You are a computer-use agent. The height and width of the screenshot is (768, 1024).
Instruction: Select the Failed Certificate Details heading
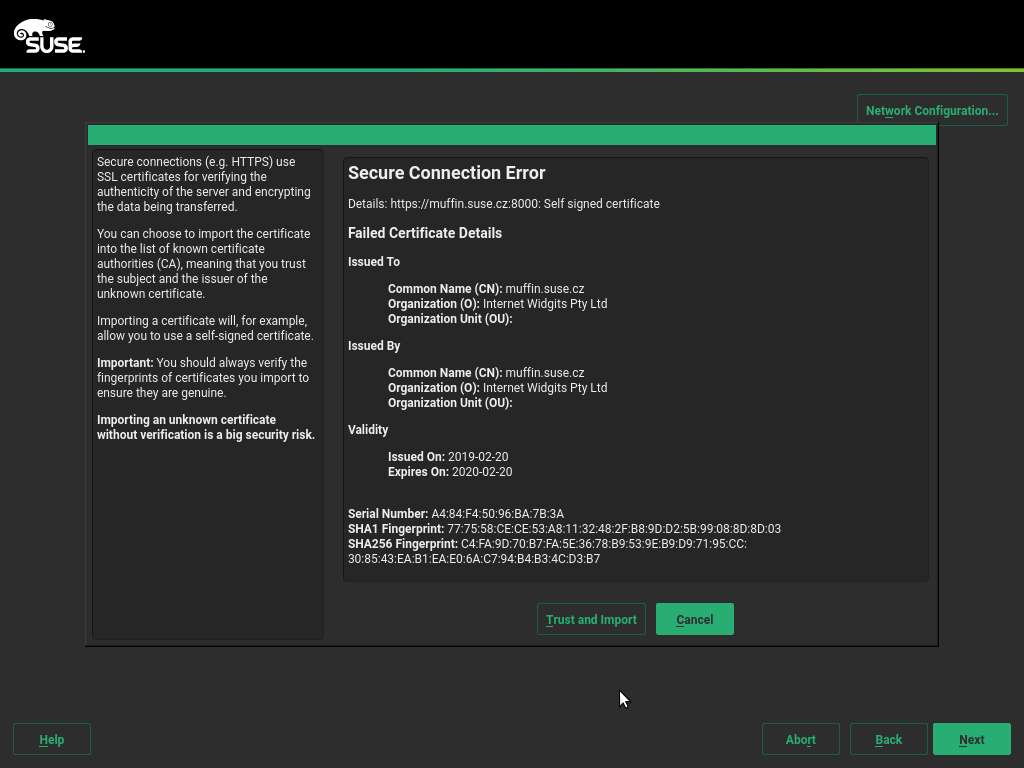coord(424,233)
